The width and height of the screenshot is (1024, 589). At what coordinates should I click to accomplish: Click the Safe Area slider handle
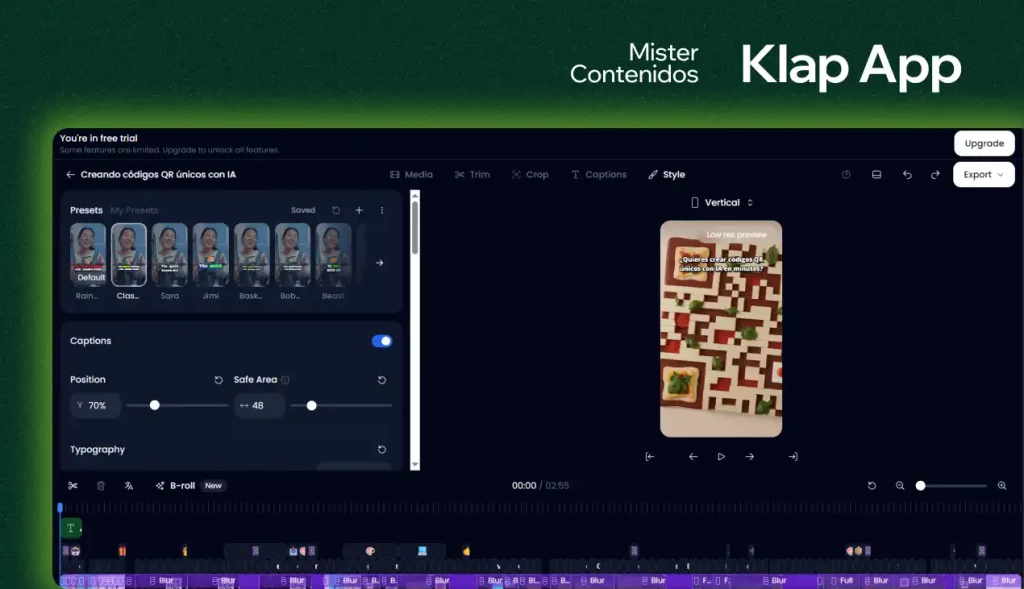pyautogui.click(x=312, y=406)
